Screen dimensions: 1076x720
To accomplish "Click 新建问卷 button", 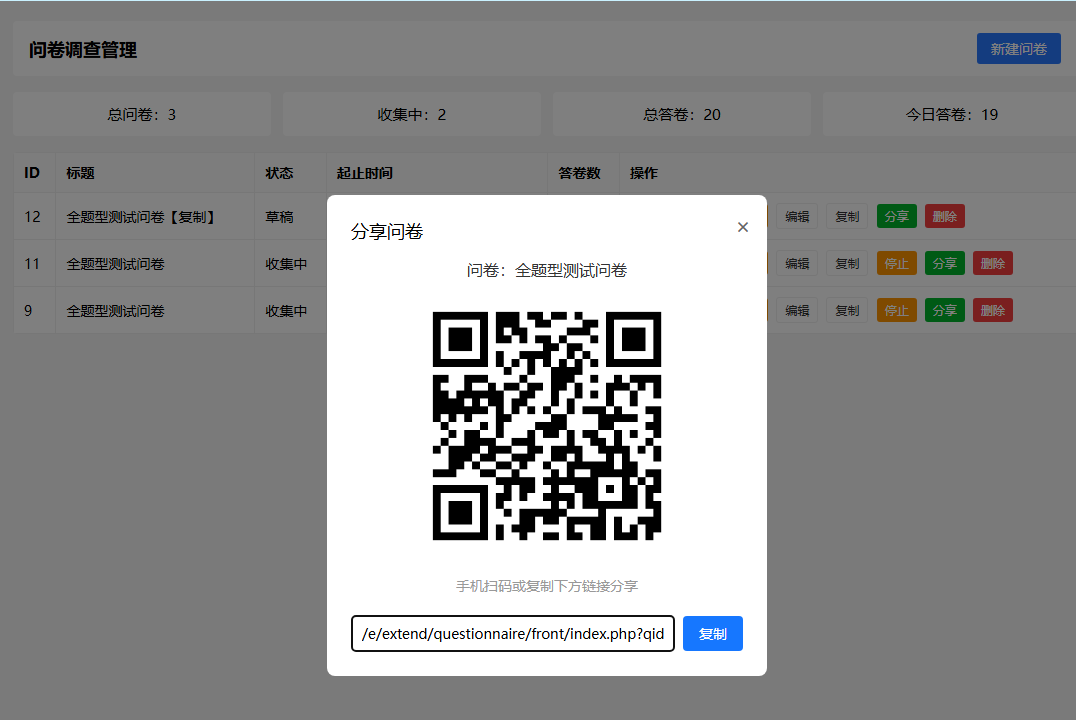I will [x=1018, y=49].
